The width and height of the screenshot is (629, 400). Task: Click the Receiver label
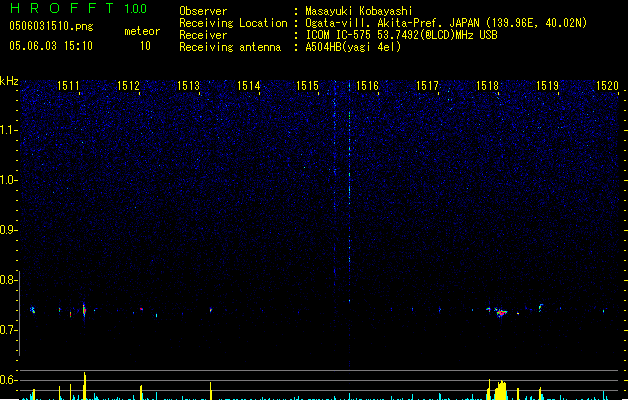[x=203, y=35]
